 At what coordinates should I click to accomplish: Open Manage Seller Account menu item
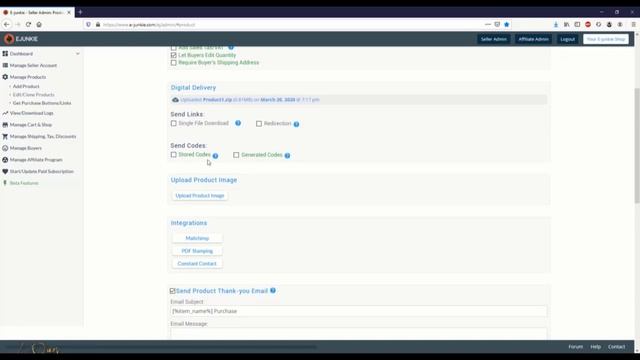pos(33,65)
